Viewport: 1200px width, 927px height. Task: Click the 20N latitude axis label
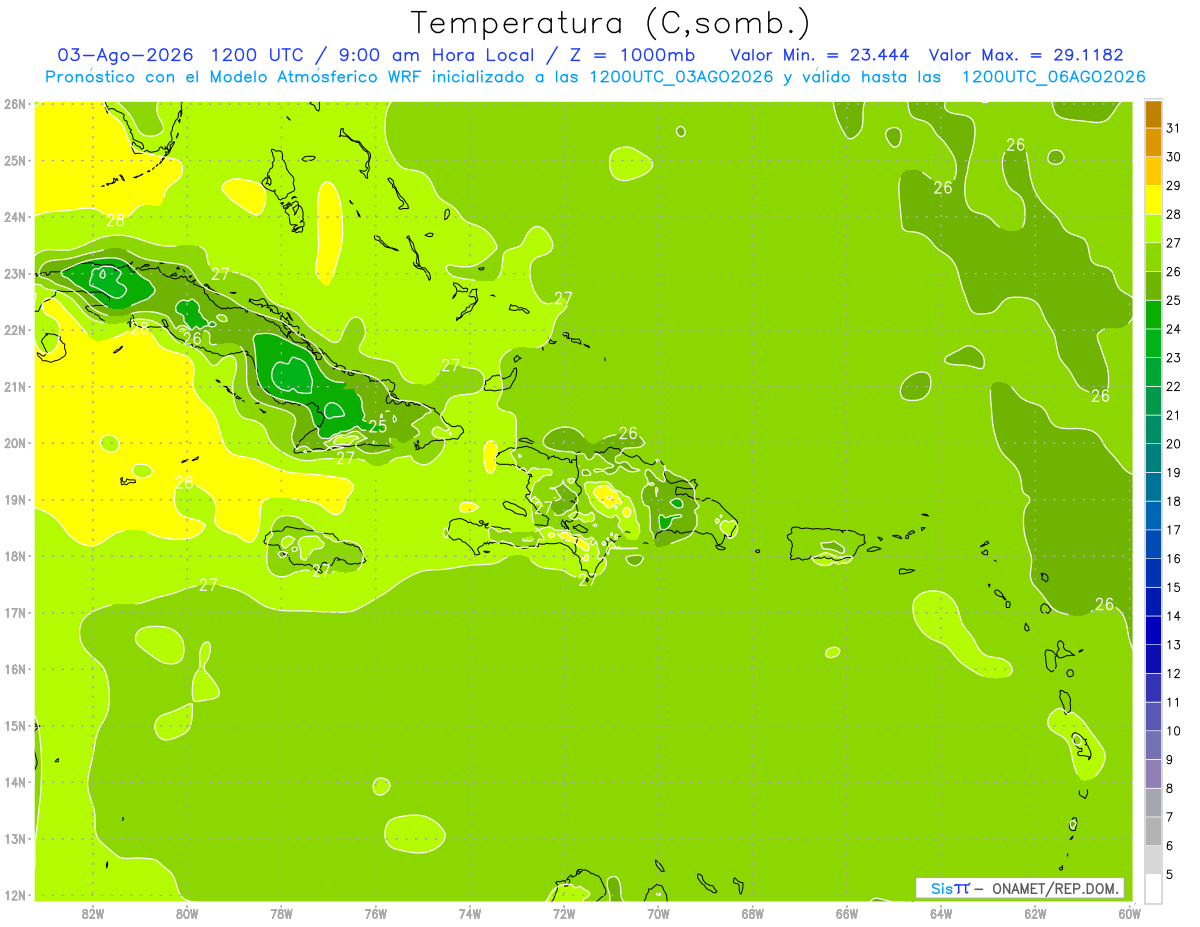[x=15, y=443]
